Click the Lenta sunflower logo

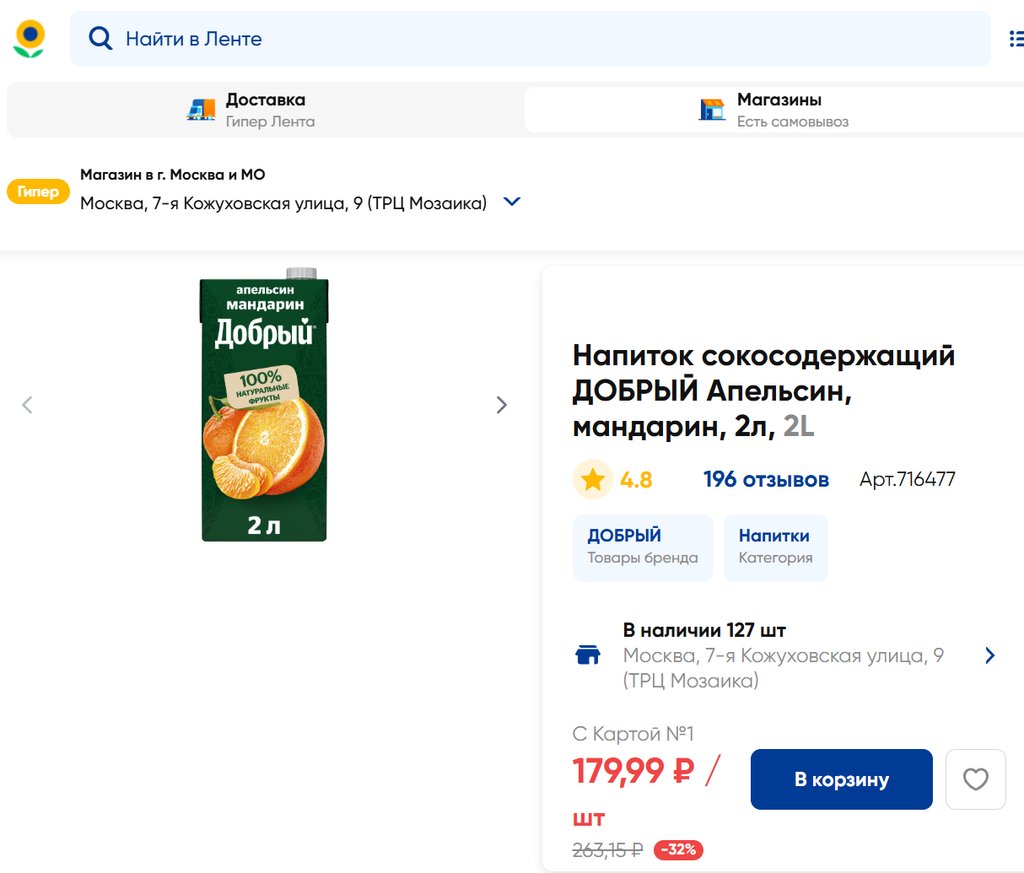tap(29, 39)
